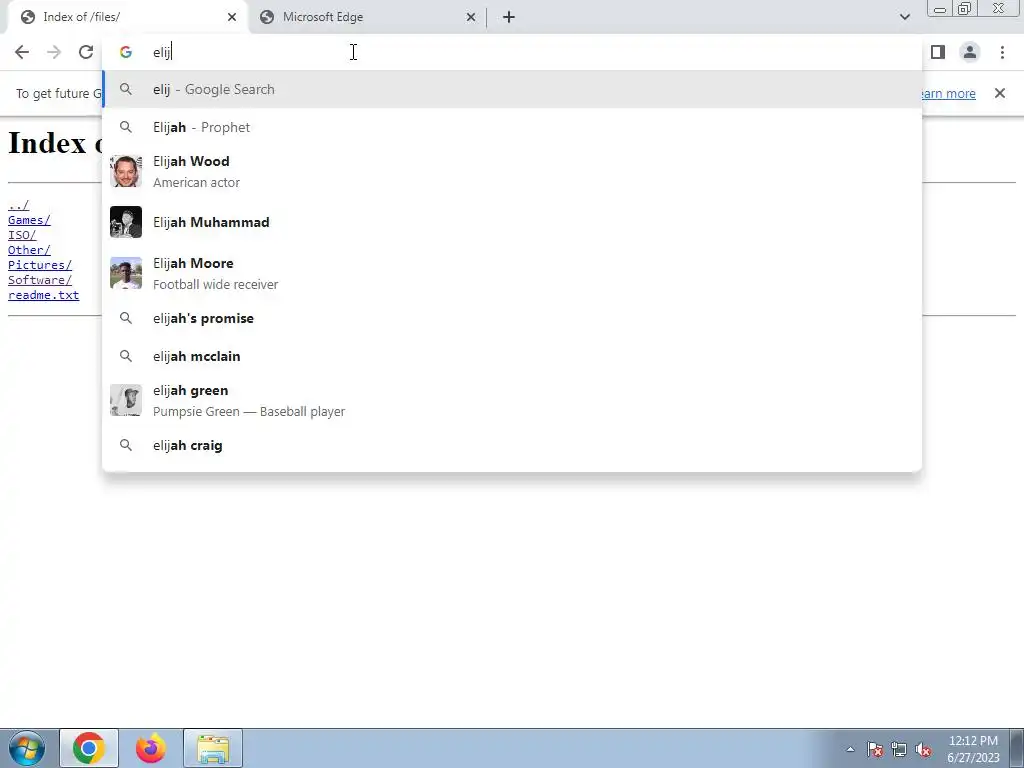Open the Windows Start menu
Image resolution: width=1024 pixels, height=768 pixels.
(x=26, y=748)
